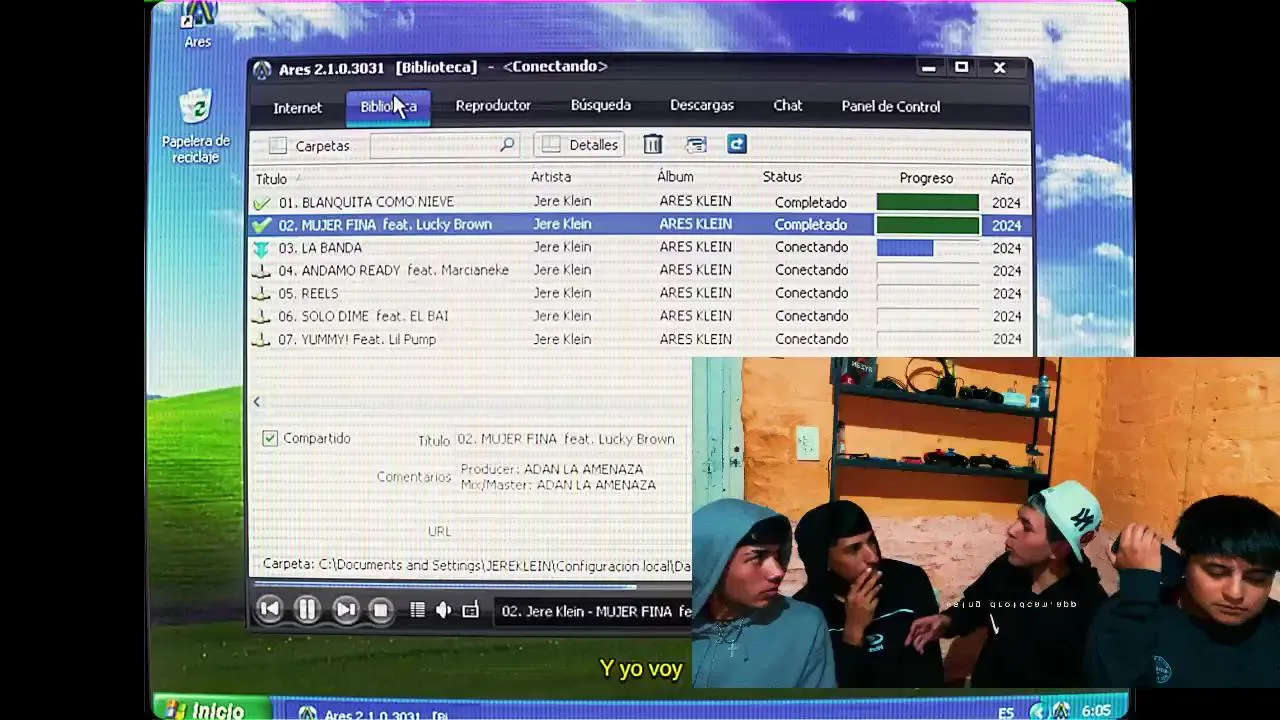
Task: Switch to the Biblioteca tab
Action: [x=389, y=107]
